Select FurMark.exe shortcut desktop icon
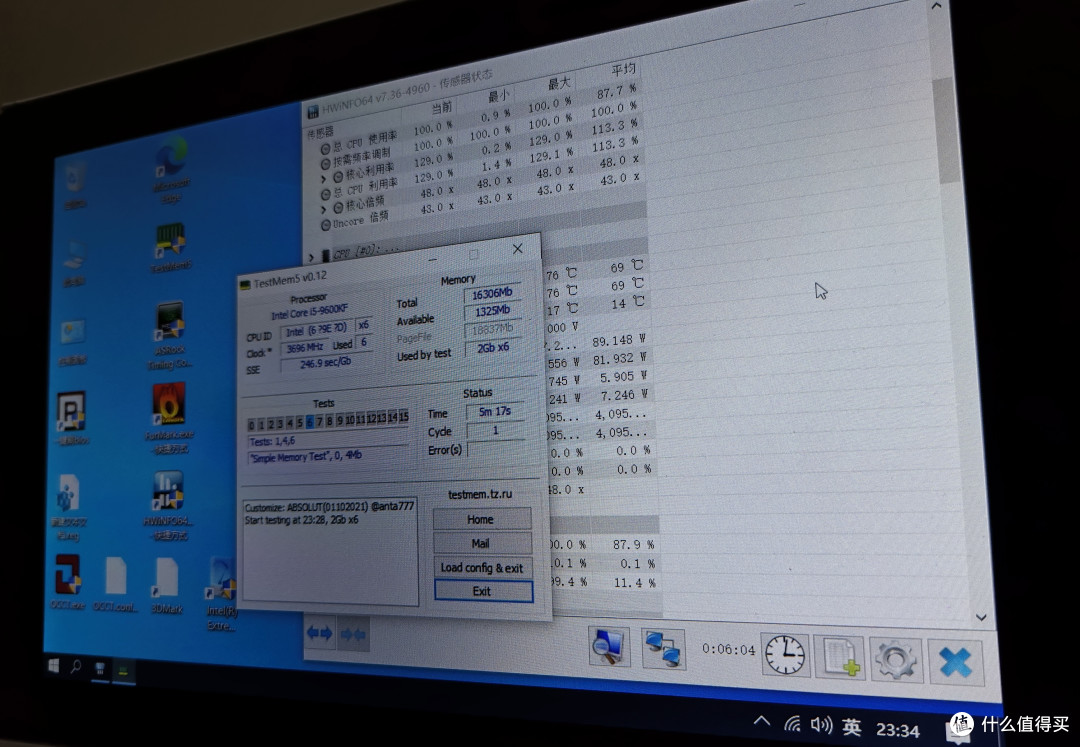This screenshot has height=747, width=1080. pyautogui.click(x=169, y=417)
